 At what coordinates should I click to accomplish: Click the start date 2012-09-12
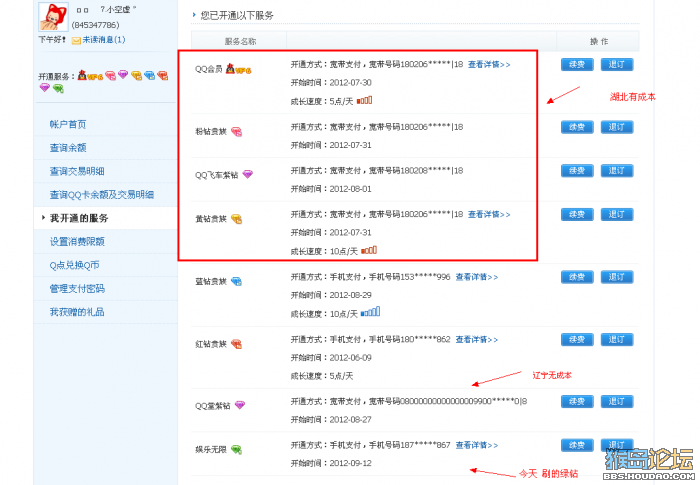point(350,463)
